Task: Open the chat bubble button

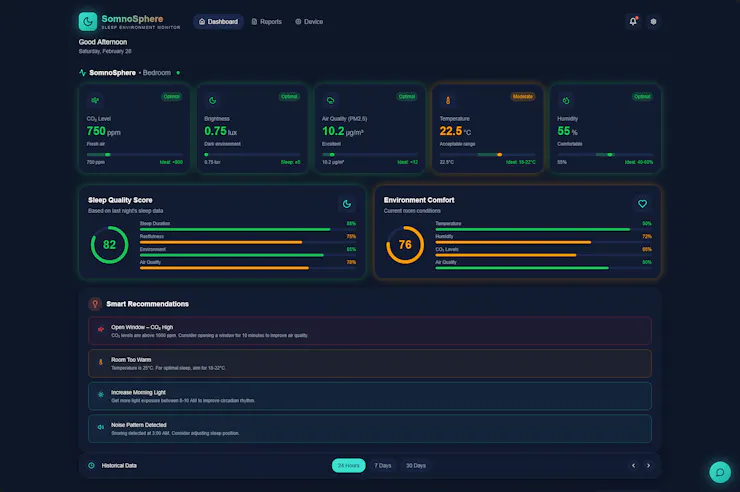Action: click(720, 472)
